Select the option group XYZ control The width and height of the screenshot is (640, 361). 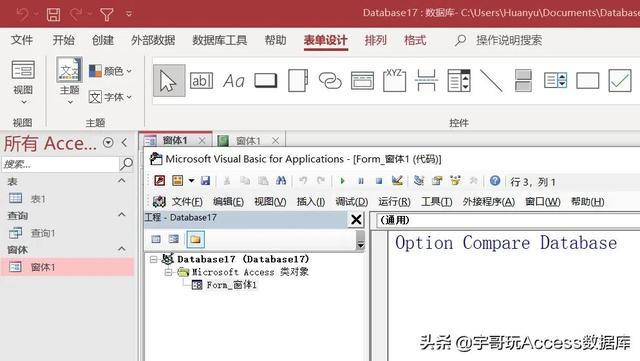pyautogui.click(x=394, y=80)
